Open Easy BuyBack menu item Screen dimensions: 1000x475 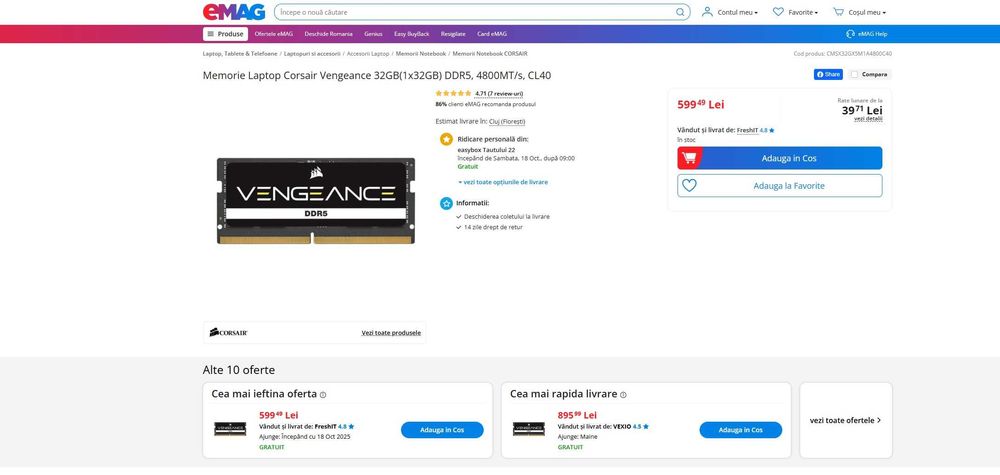tap(411, 34)
